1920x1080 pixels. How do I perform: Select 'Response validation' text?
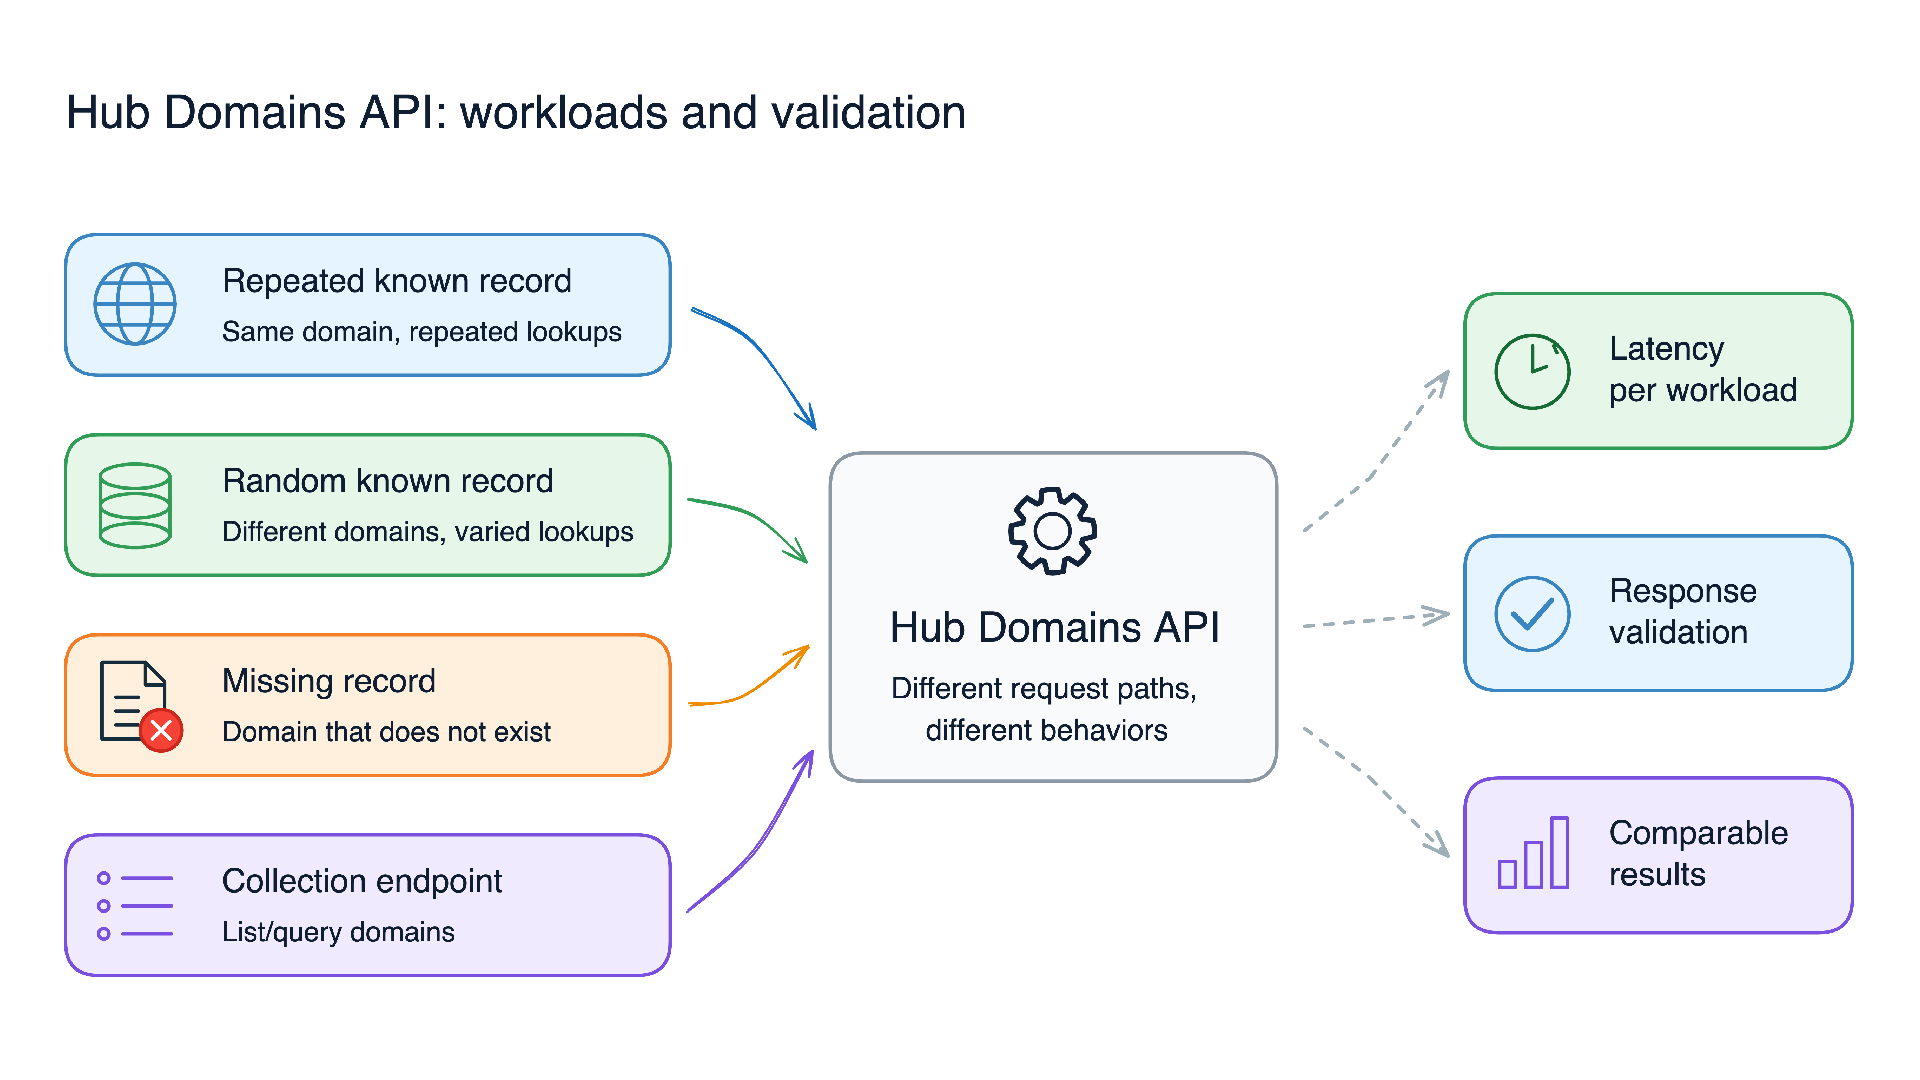[1683, 611]
